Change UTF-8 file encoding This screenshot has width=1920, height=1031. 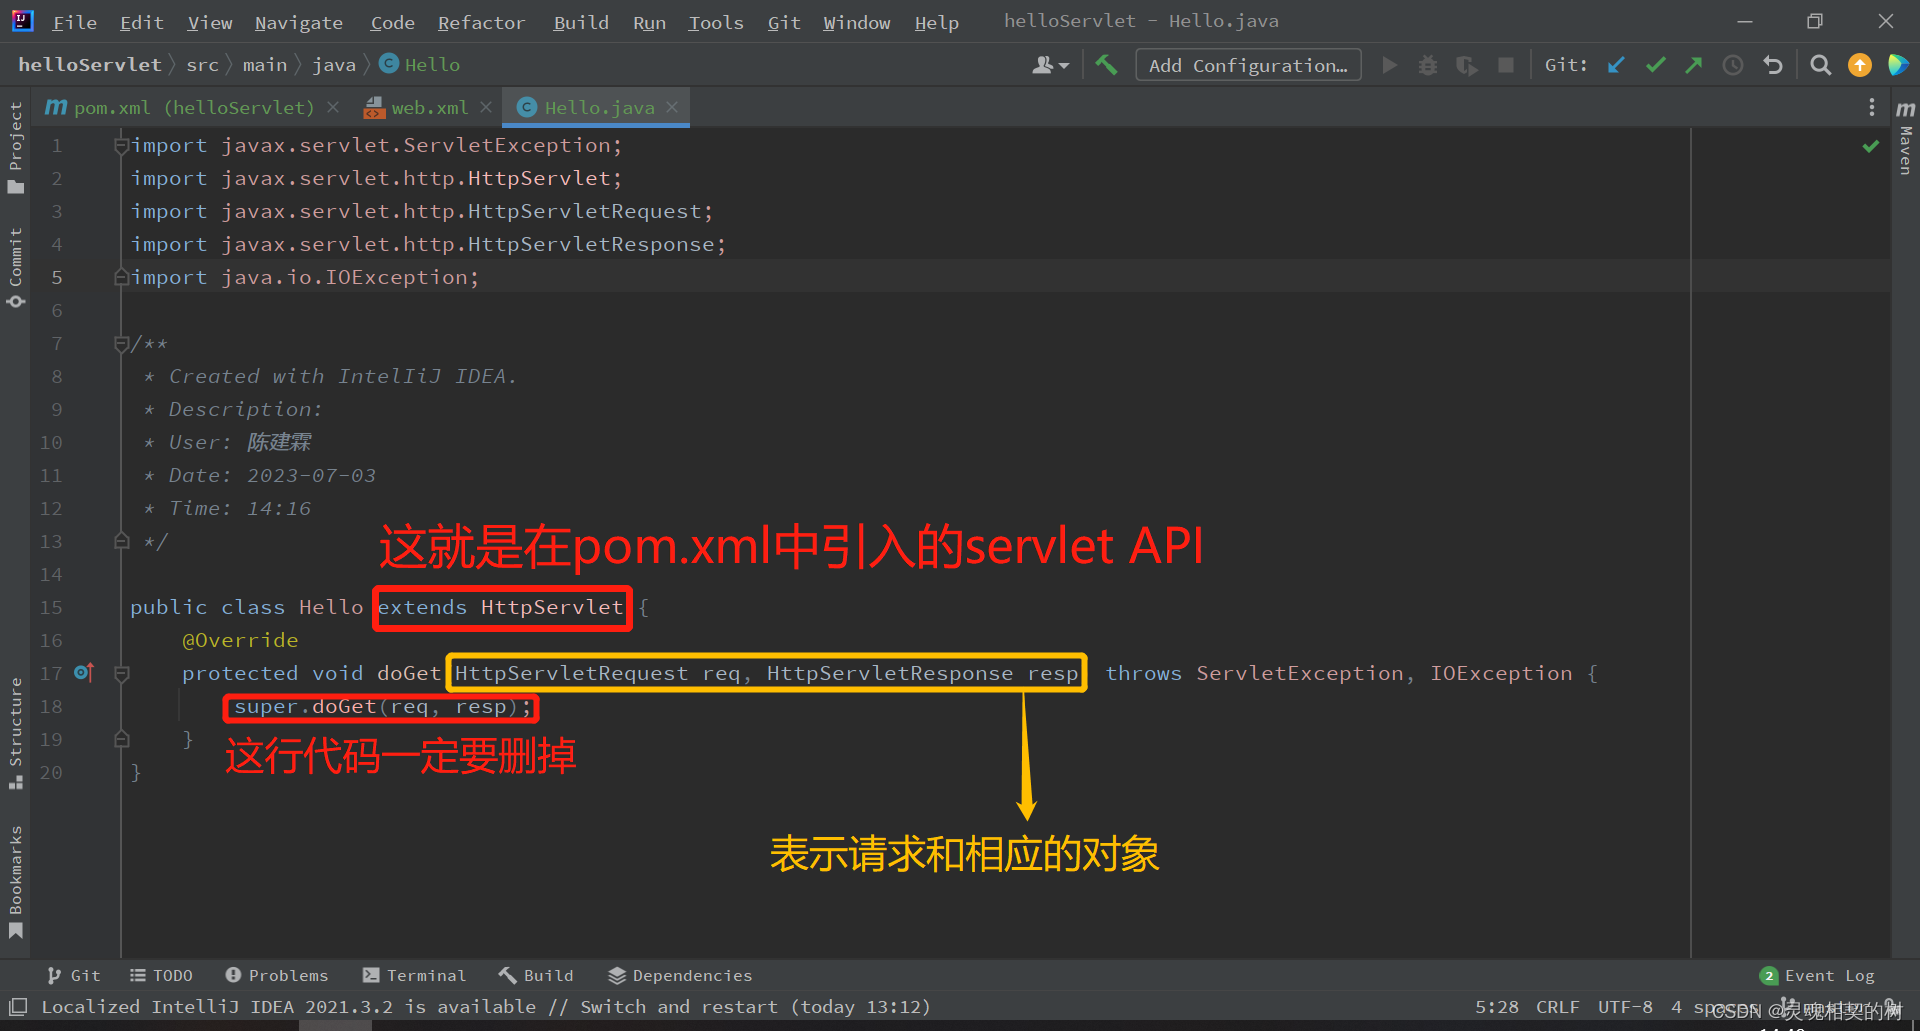point(1625,1007)
